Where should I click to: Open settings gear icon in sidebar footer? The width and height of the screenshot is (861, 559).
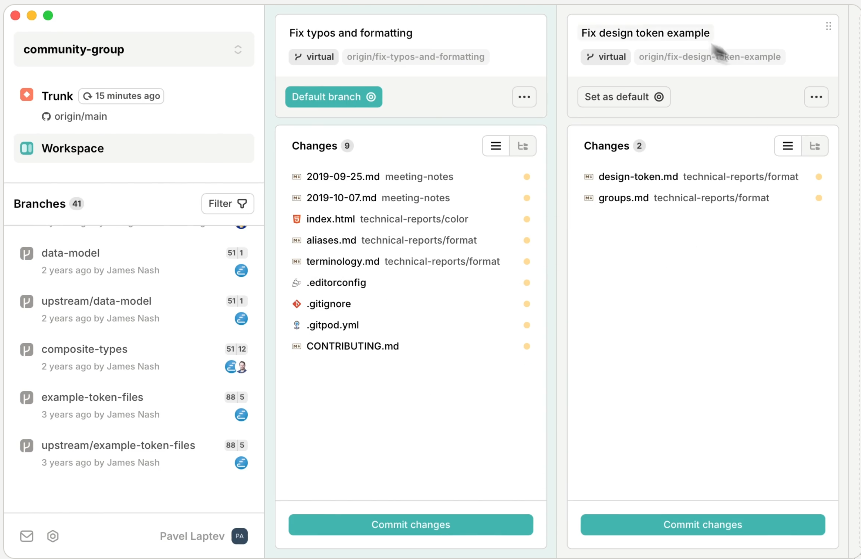coord(53,536)
